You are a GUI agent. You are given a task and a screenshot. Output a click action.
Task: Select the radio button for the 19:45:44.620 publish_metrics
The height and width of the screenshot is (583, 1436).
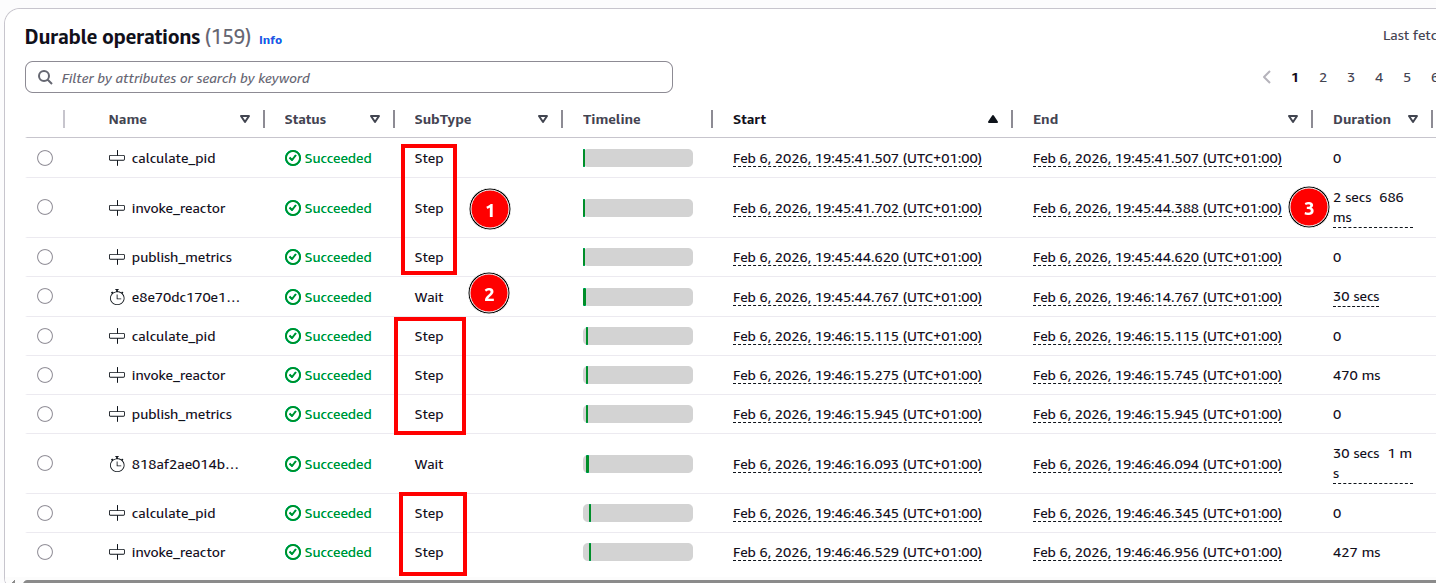point(45,257)
